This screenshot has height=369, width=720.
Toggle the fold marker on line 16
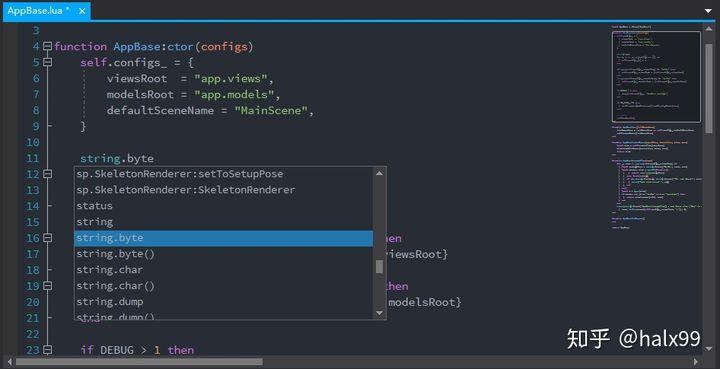[47, 238]
